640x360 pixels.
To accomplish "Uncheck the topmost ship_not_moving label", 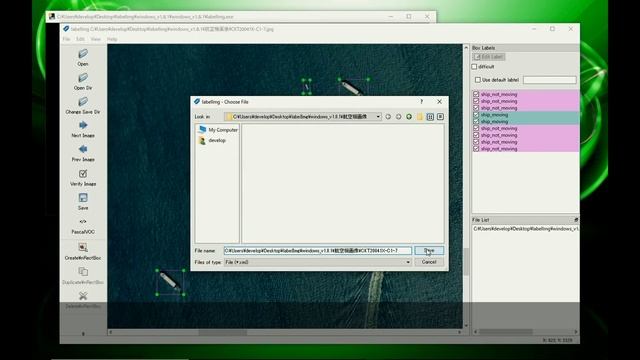I will (x=476, y=94).
